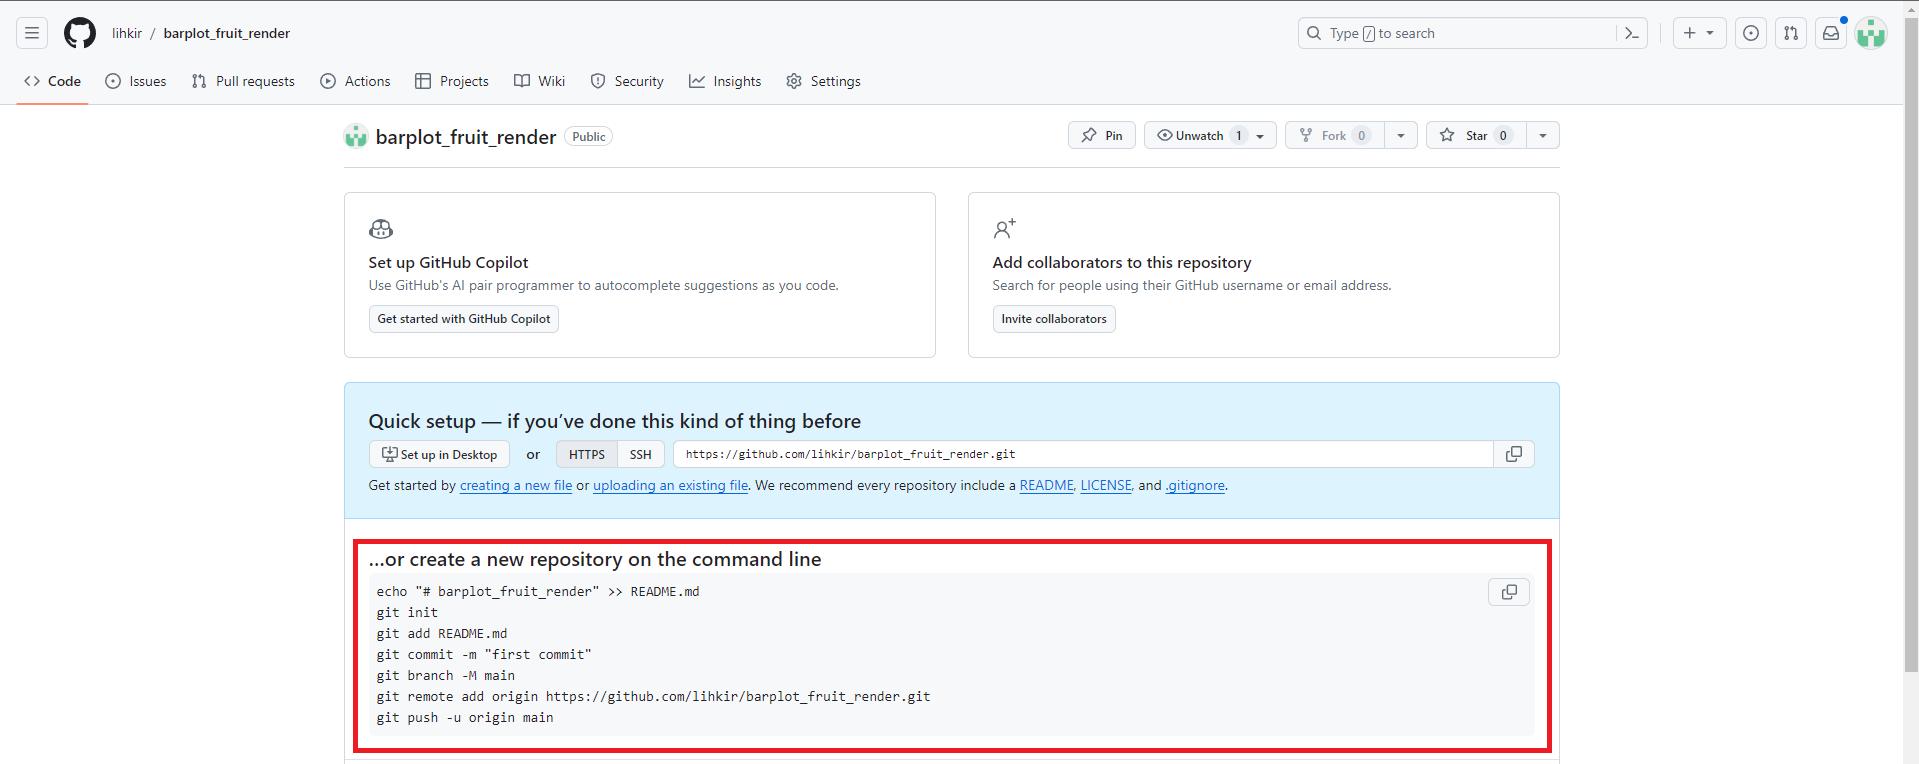Star the repository
This screenshot has height=764, width=1919.
coord(1476,135)
